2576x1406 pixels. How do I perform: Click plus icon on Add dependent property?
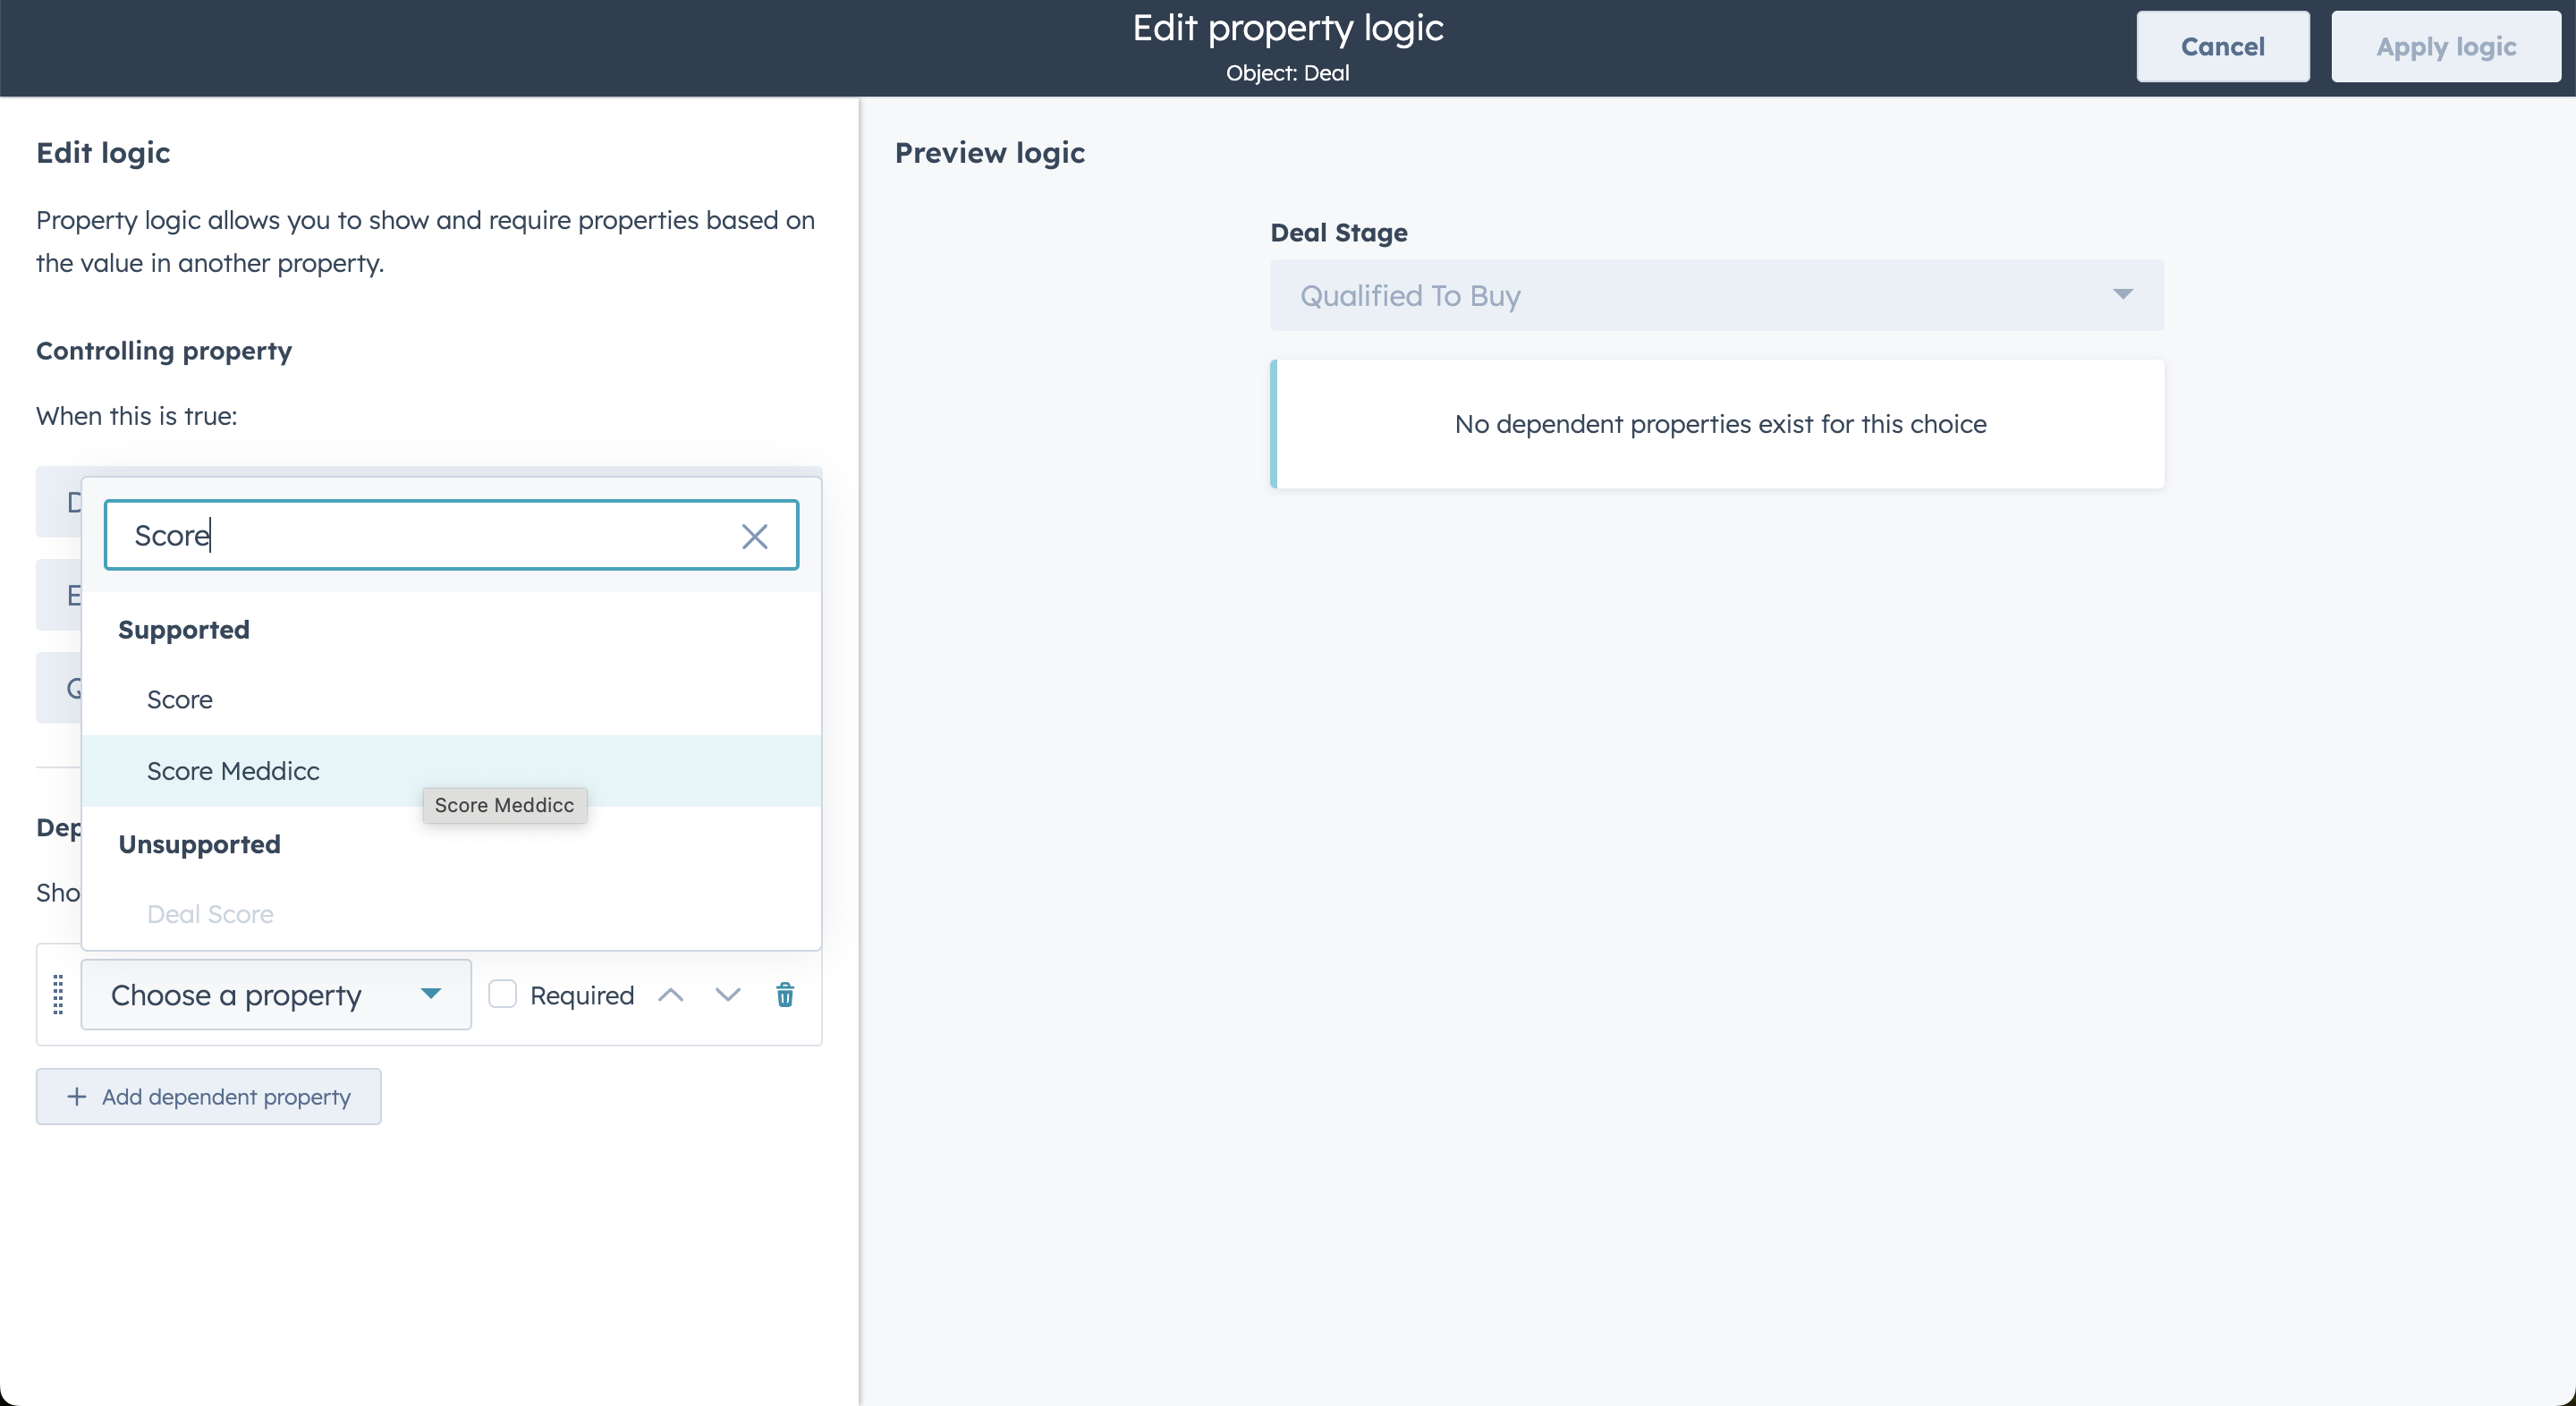[77, 1097]
